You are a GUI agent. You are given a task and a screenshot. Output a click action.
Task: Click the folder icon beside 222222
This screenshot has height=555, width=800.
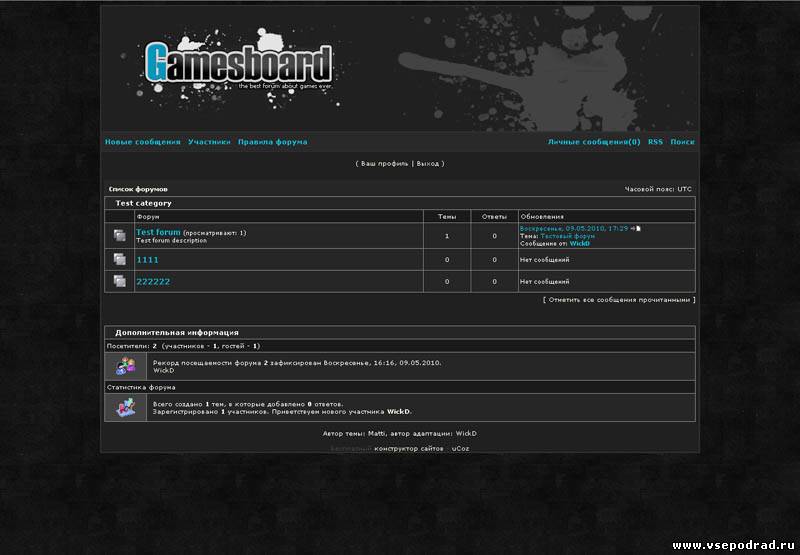pos(119,281)
